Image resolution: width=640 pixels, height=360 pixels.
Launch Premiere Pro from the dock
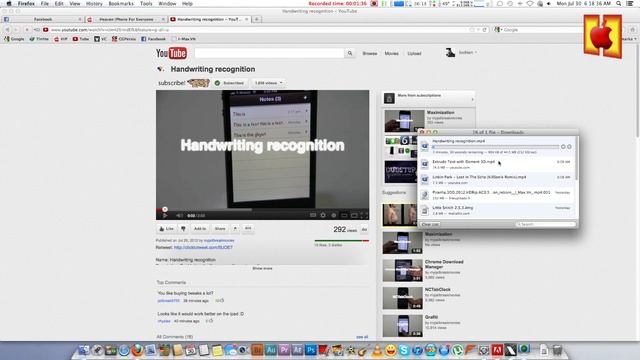[284, 350]
